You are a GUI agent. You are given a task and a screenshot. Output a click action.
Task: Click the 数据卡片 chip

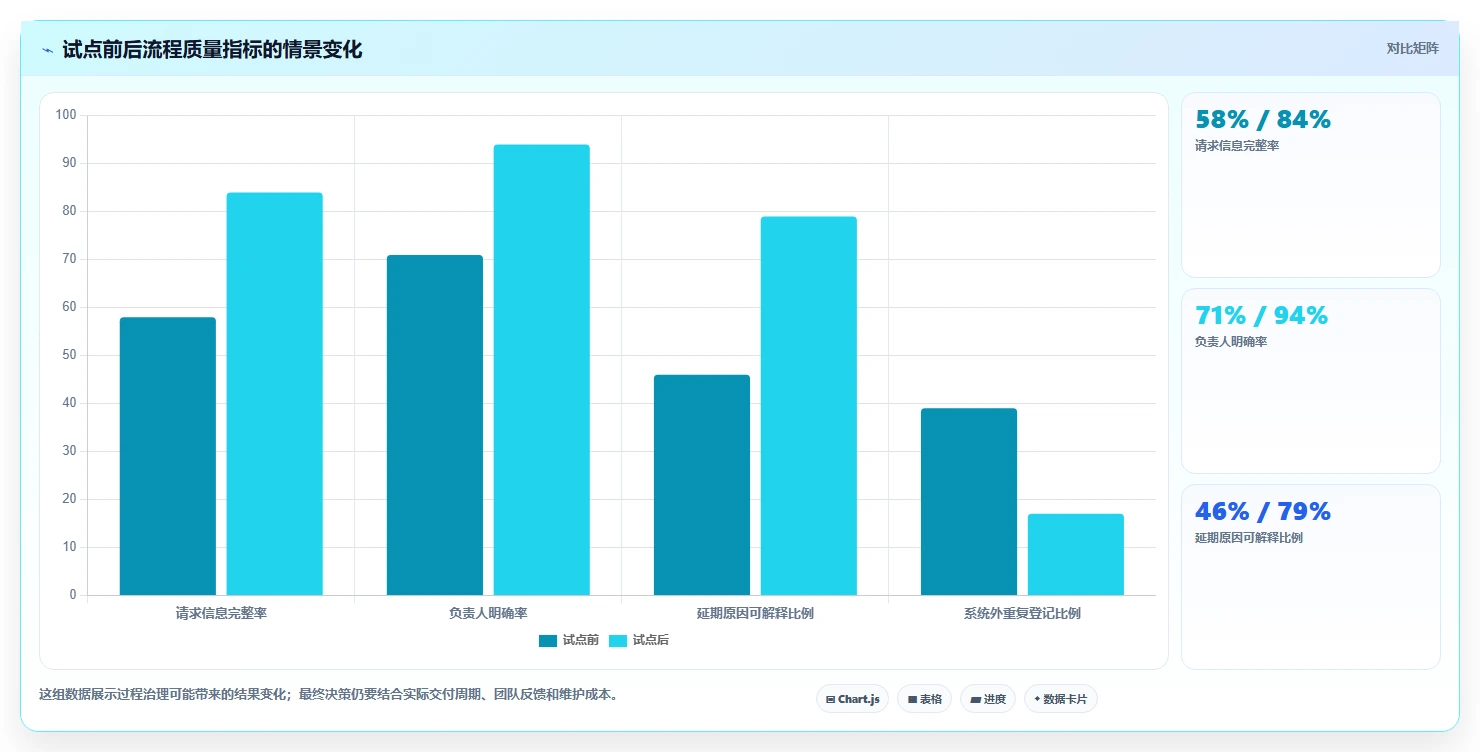1060,699
